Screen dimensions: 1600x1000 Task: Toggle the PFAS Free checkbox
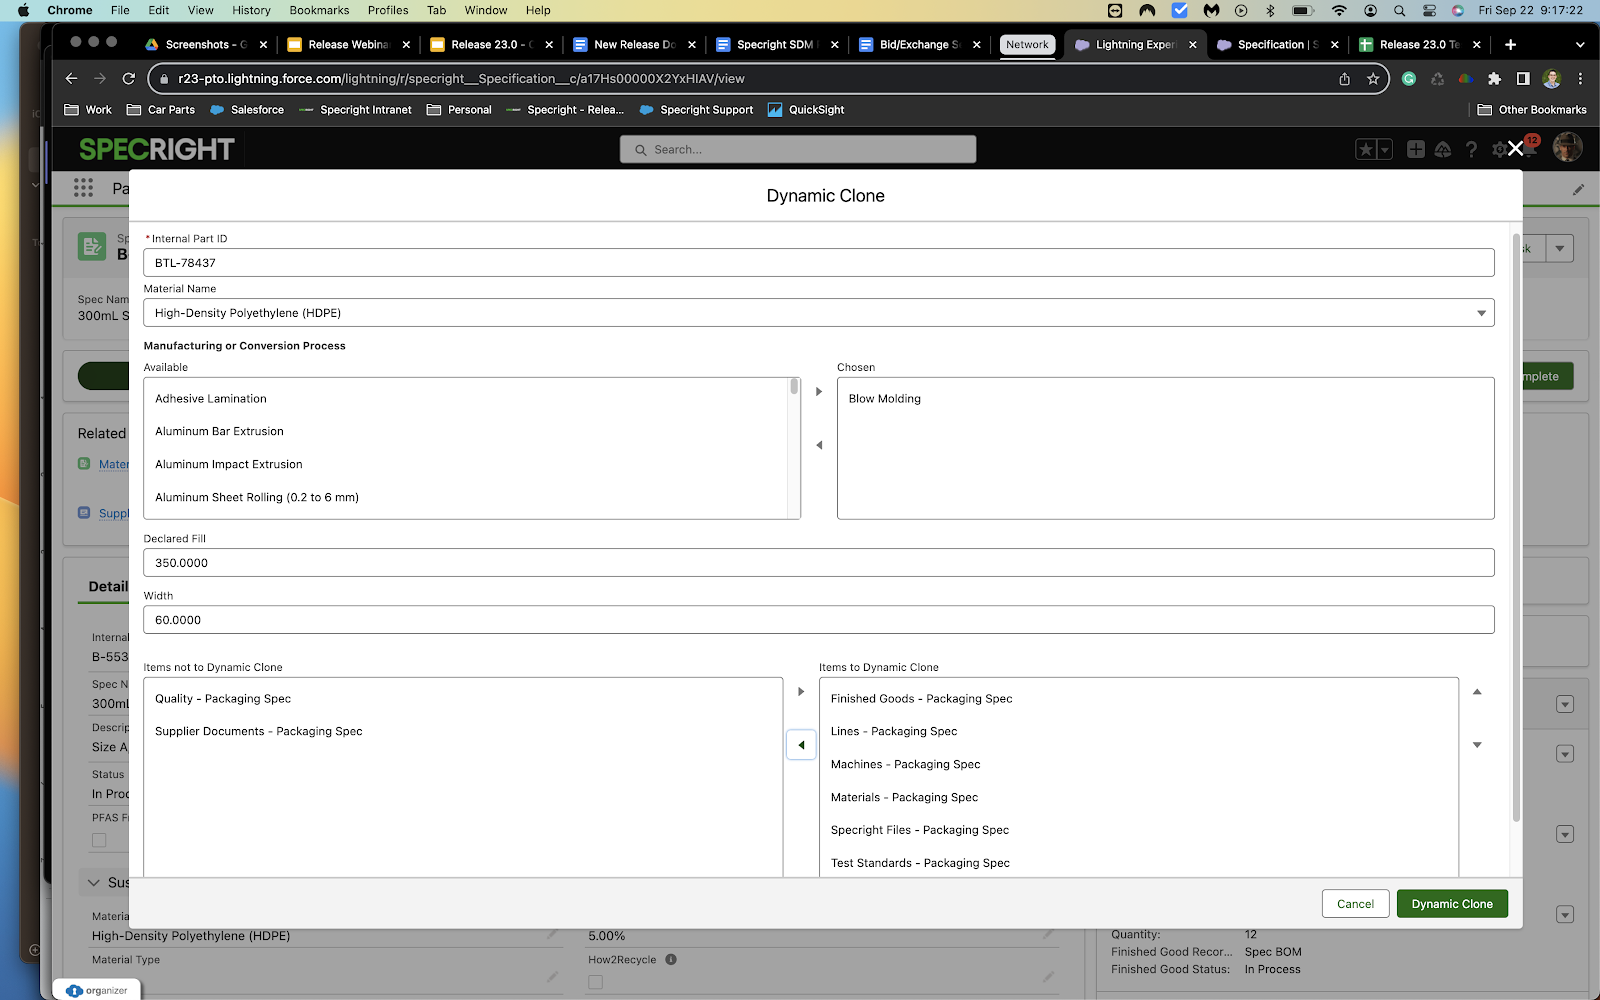pos(99,840)
